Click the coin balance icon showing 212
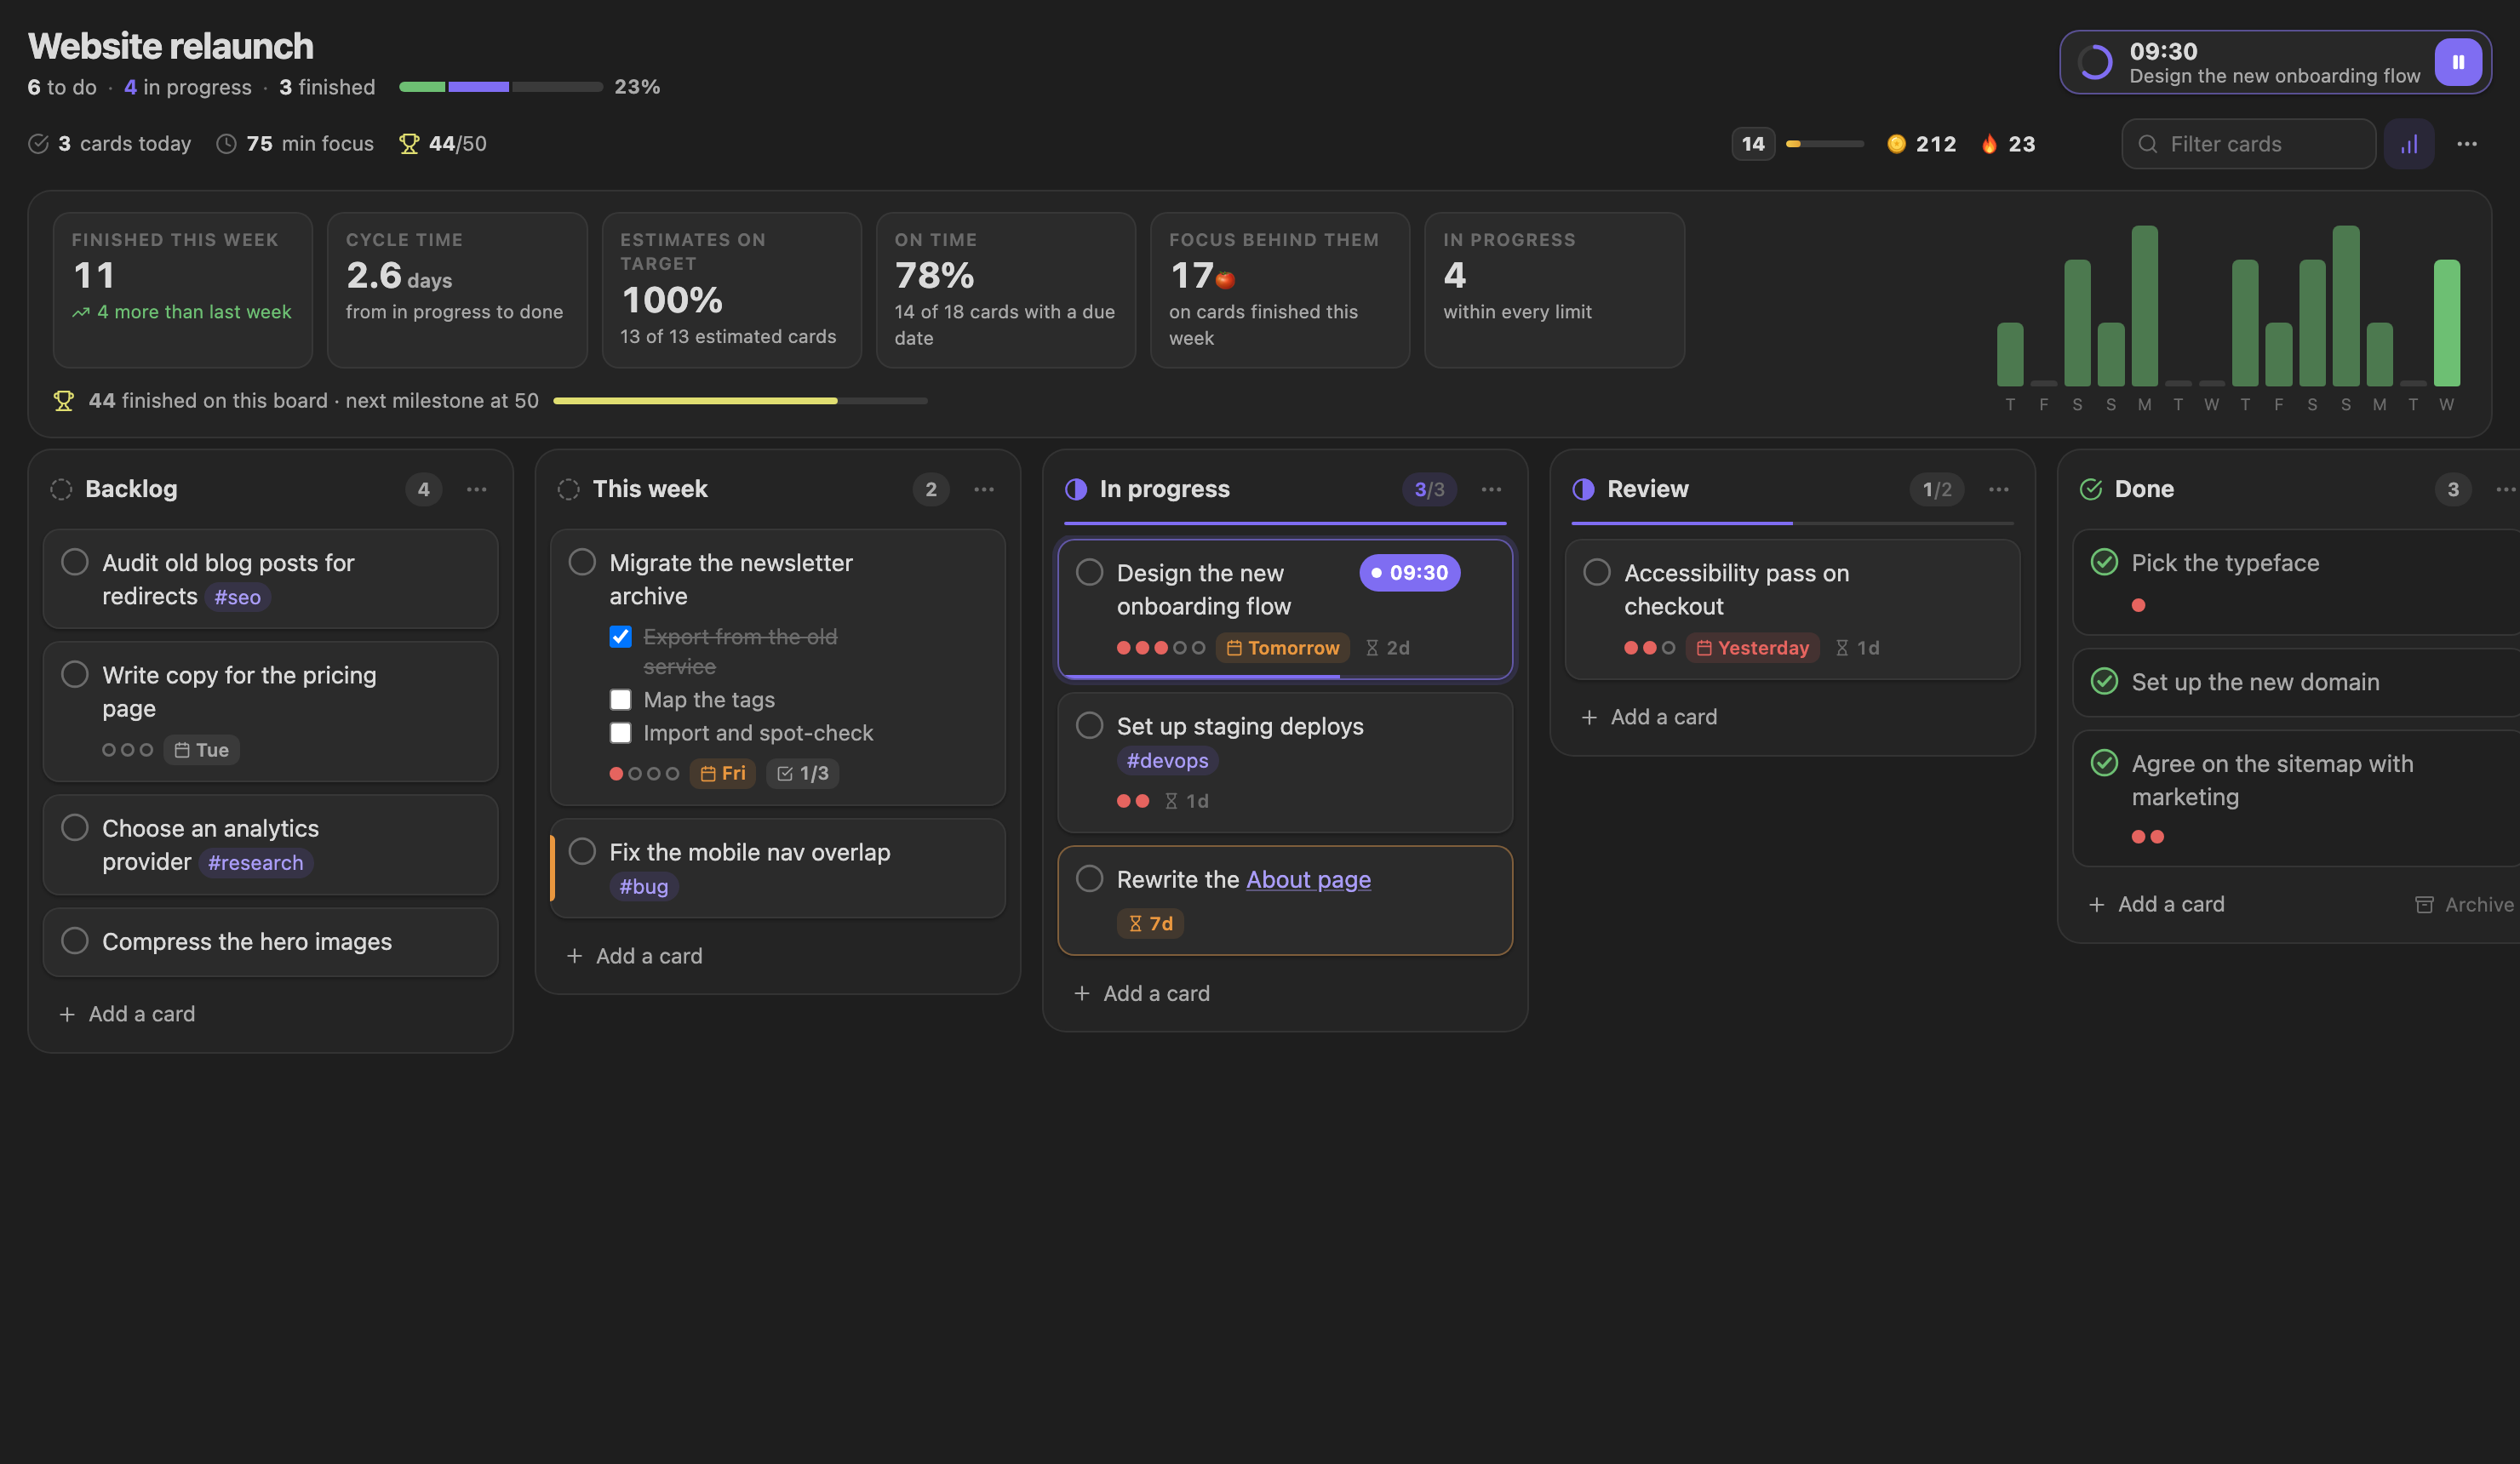Screen dimensions: 2520x1464 pyautogui.click(x=1896, y=144)
